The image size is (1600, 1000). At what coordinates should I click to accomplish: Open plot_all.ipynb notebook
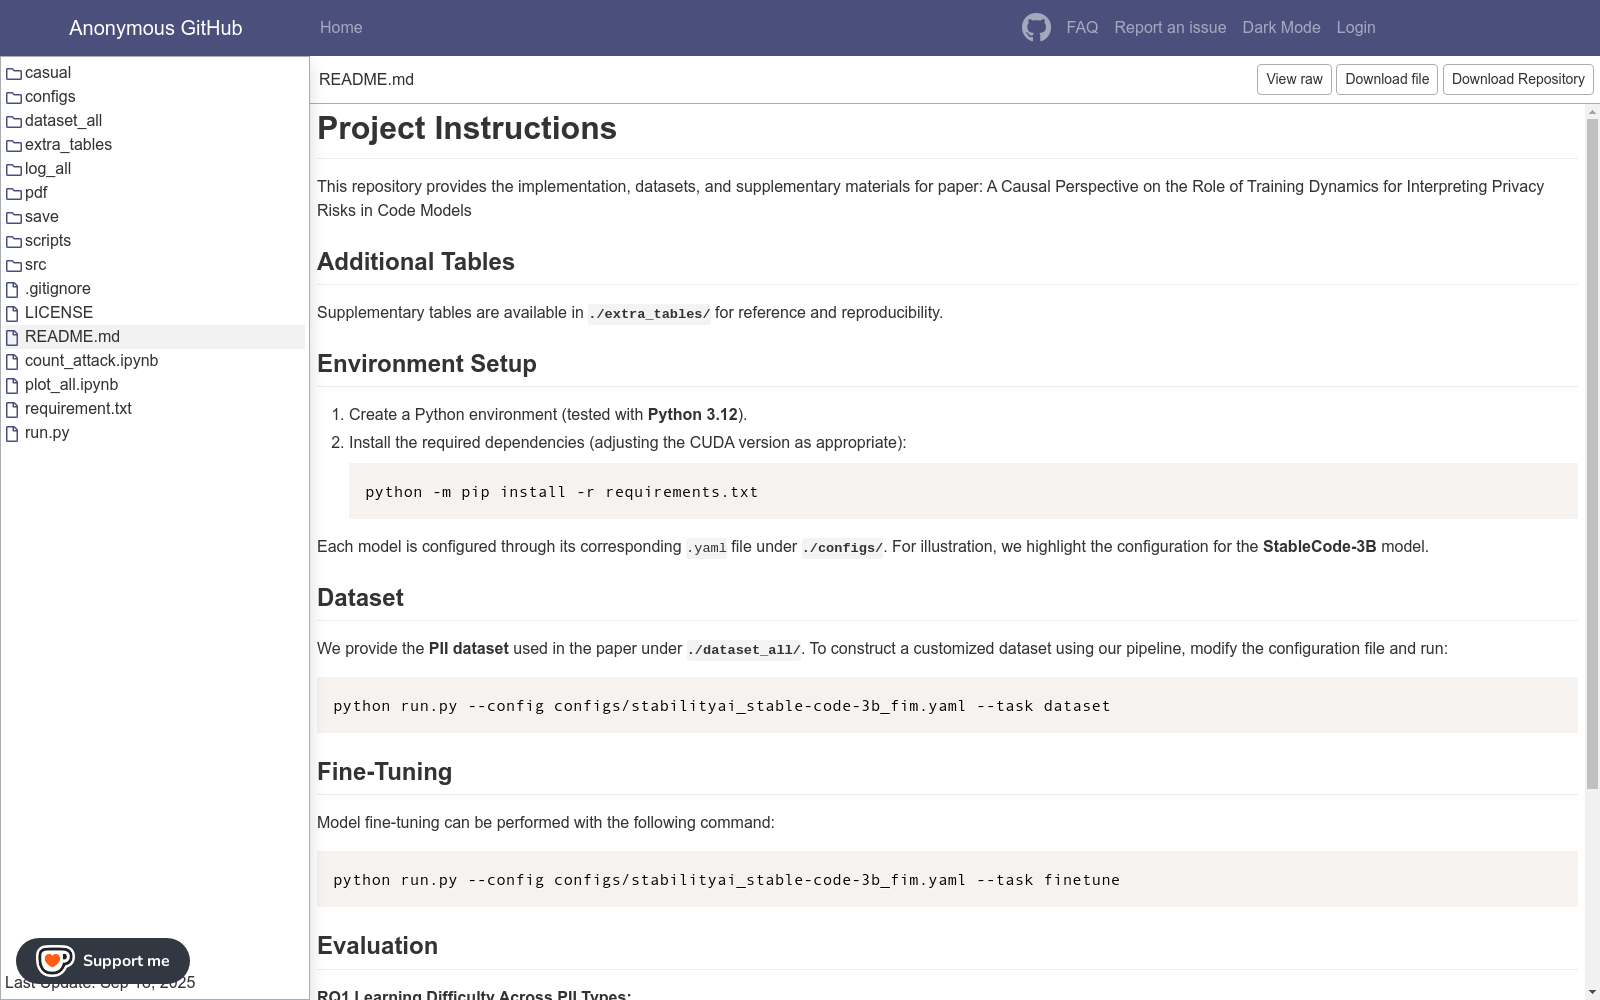coord(71,384)
